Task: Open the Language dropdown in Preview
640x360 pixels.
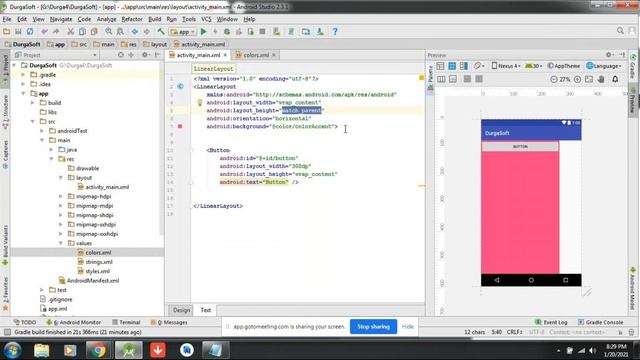Action: click(x=604, y=66)
